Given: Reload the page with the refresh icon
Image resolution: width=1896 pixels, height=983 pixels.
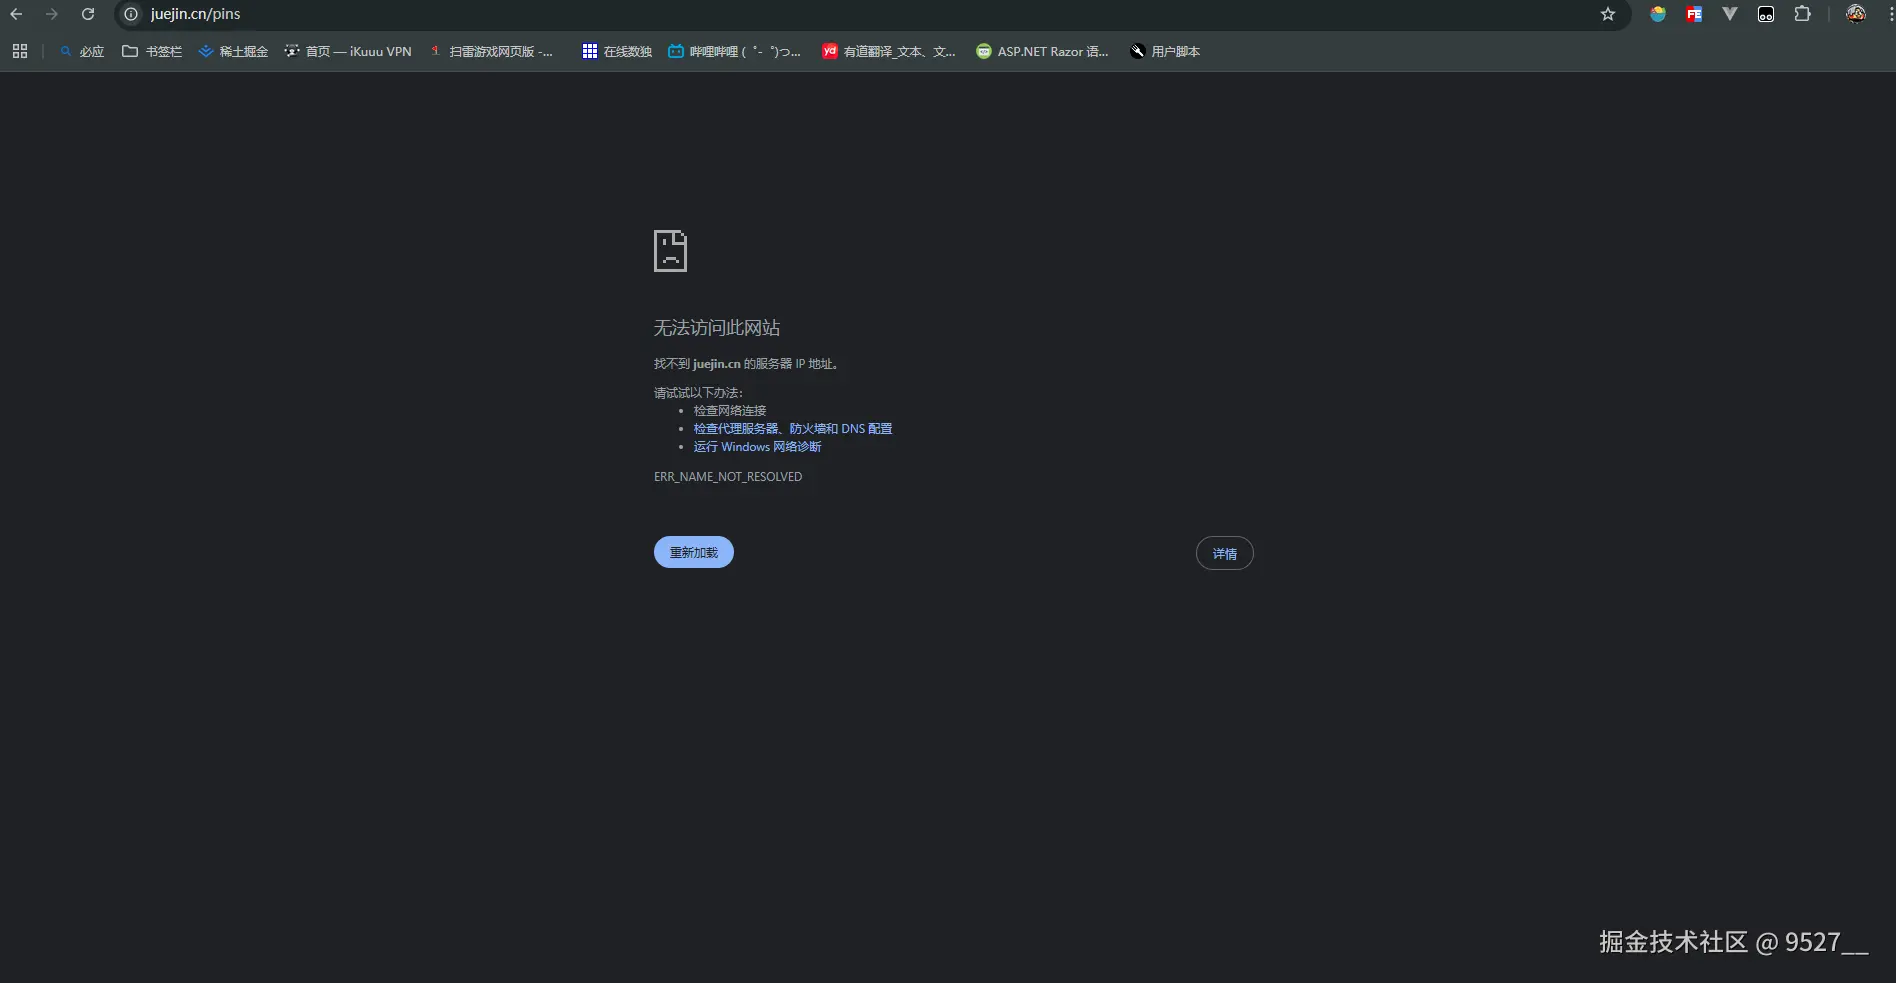Looking at the screenshot, I should click(x=88, y=14).
